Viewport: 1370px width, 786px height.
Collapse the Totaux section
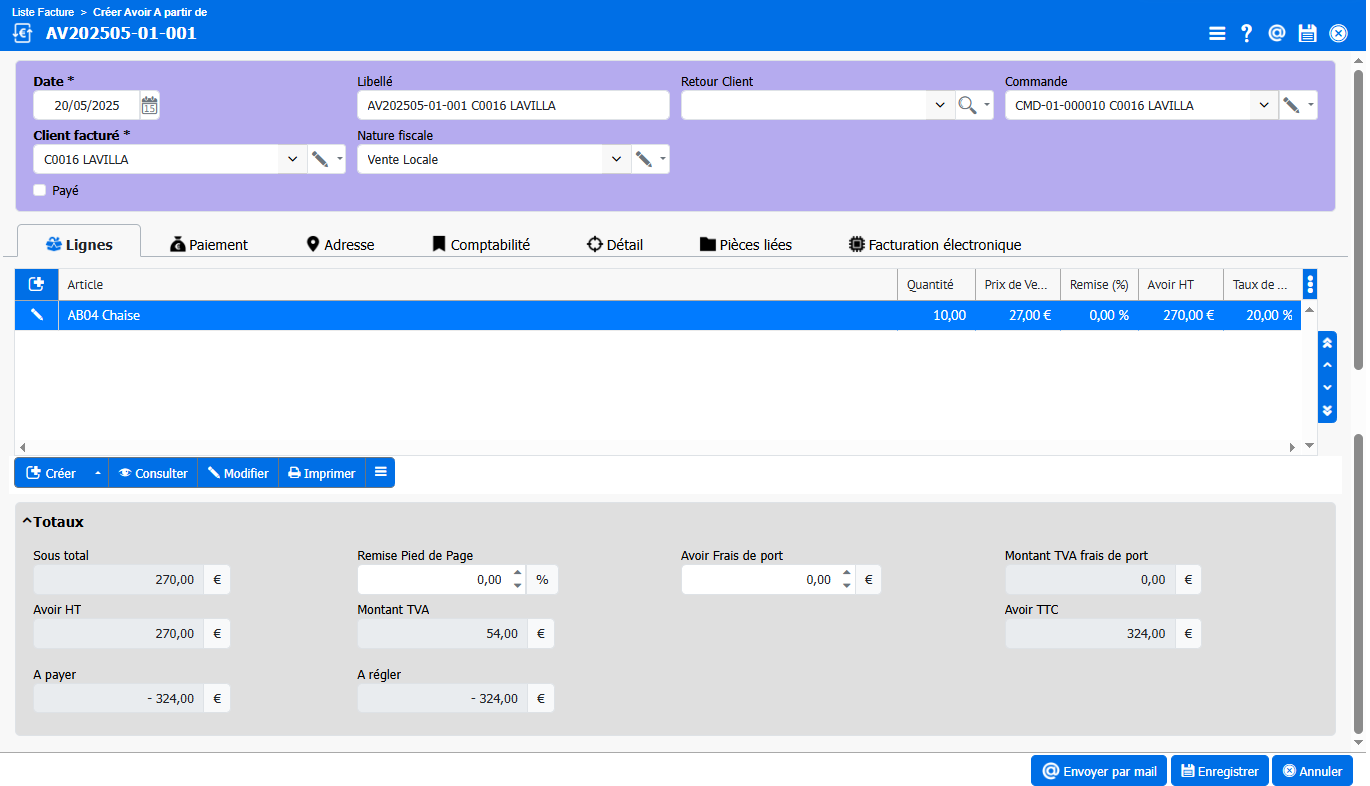28,522
